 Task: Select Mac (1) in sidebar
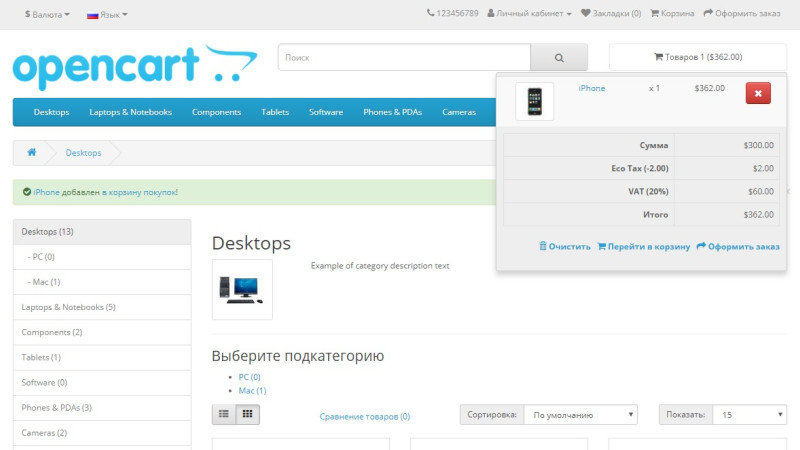[x=102, y=282]
